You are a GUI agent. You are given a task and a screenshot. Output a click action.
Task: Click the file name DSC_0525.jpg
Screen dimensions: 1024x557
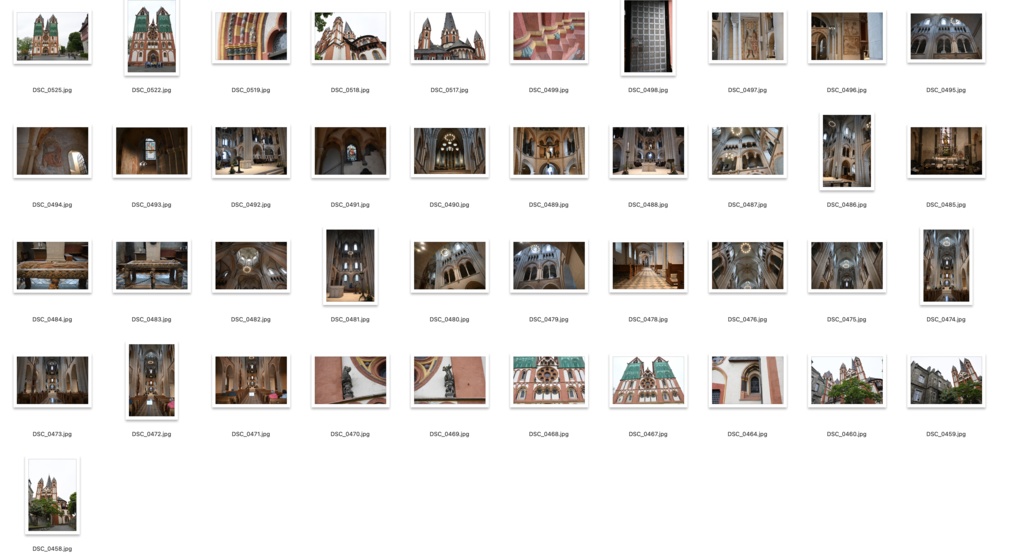[52, 90]
